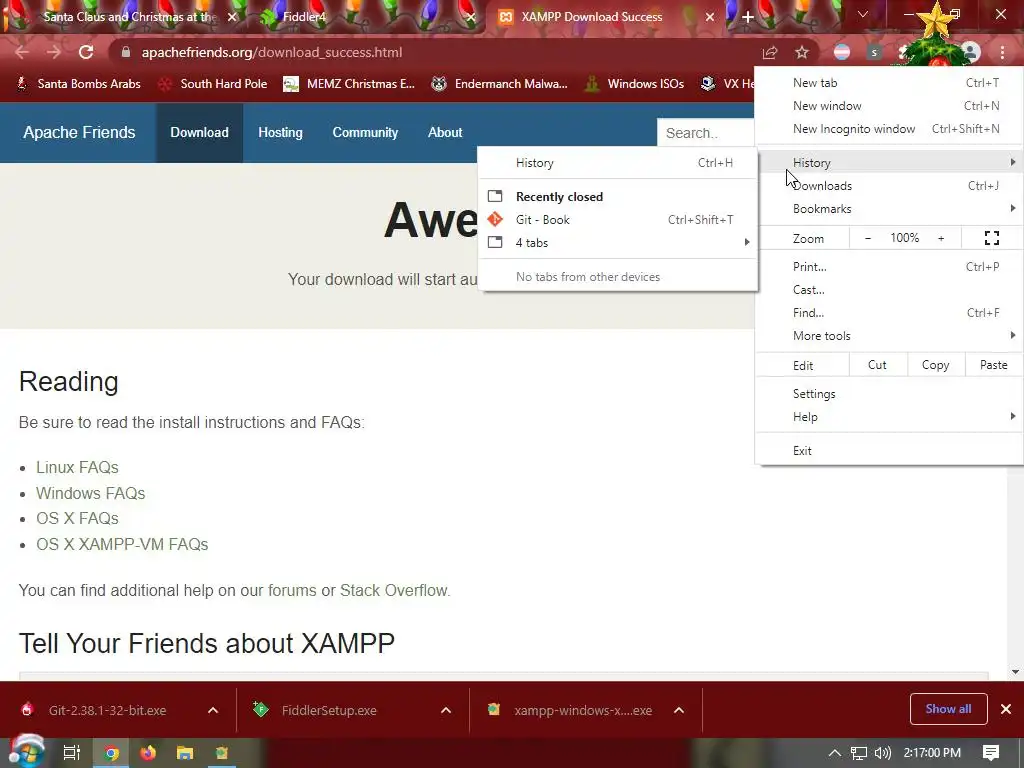Screen dimensions: 1024x768
Task: Click Windows Start button on taskbar
Action: pos(26,752)
